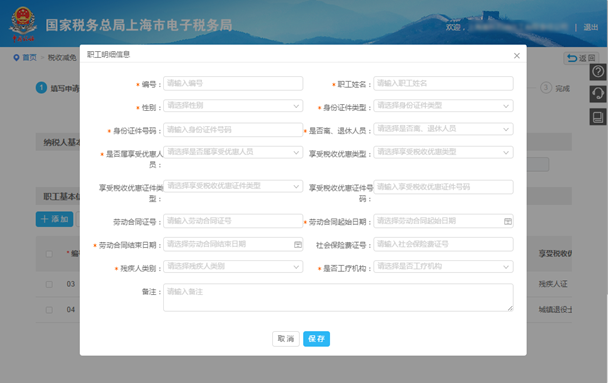Screen dimensions: 608x384
Task: Click the 添加 button behind the dialog
Action: point(54,219)
